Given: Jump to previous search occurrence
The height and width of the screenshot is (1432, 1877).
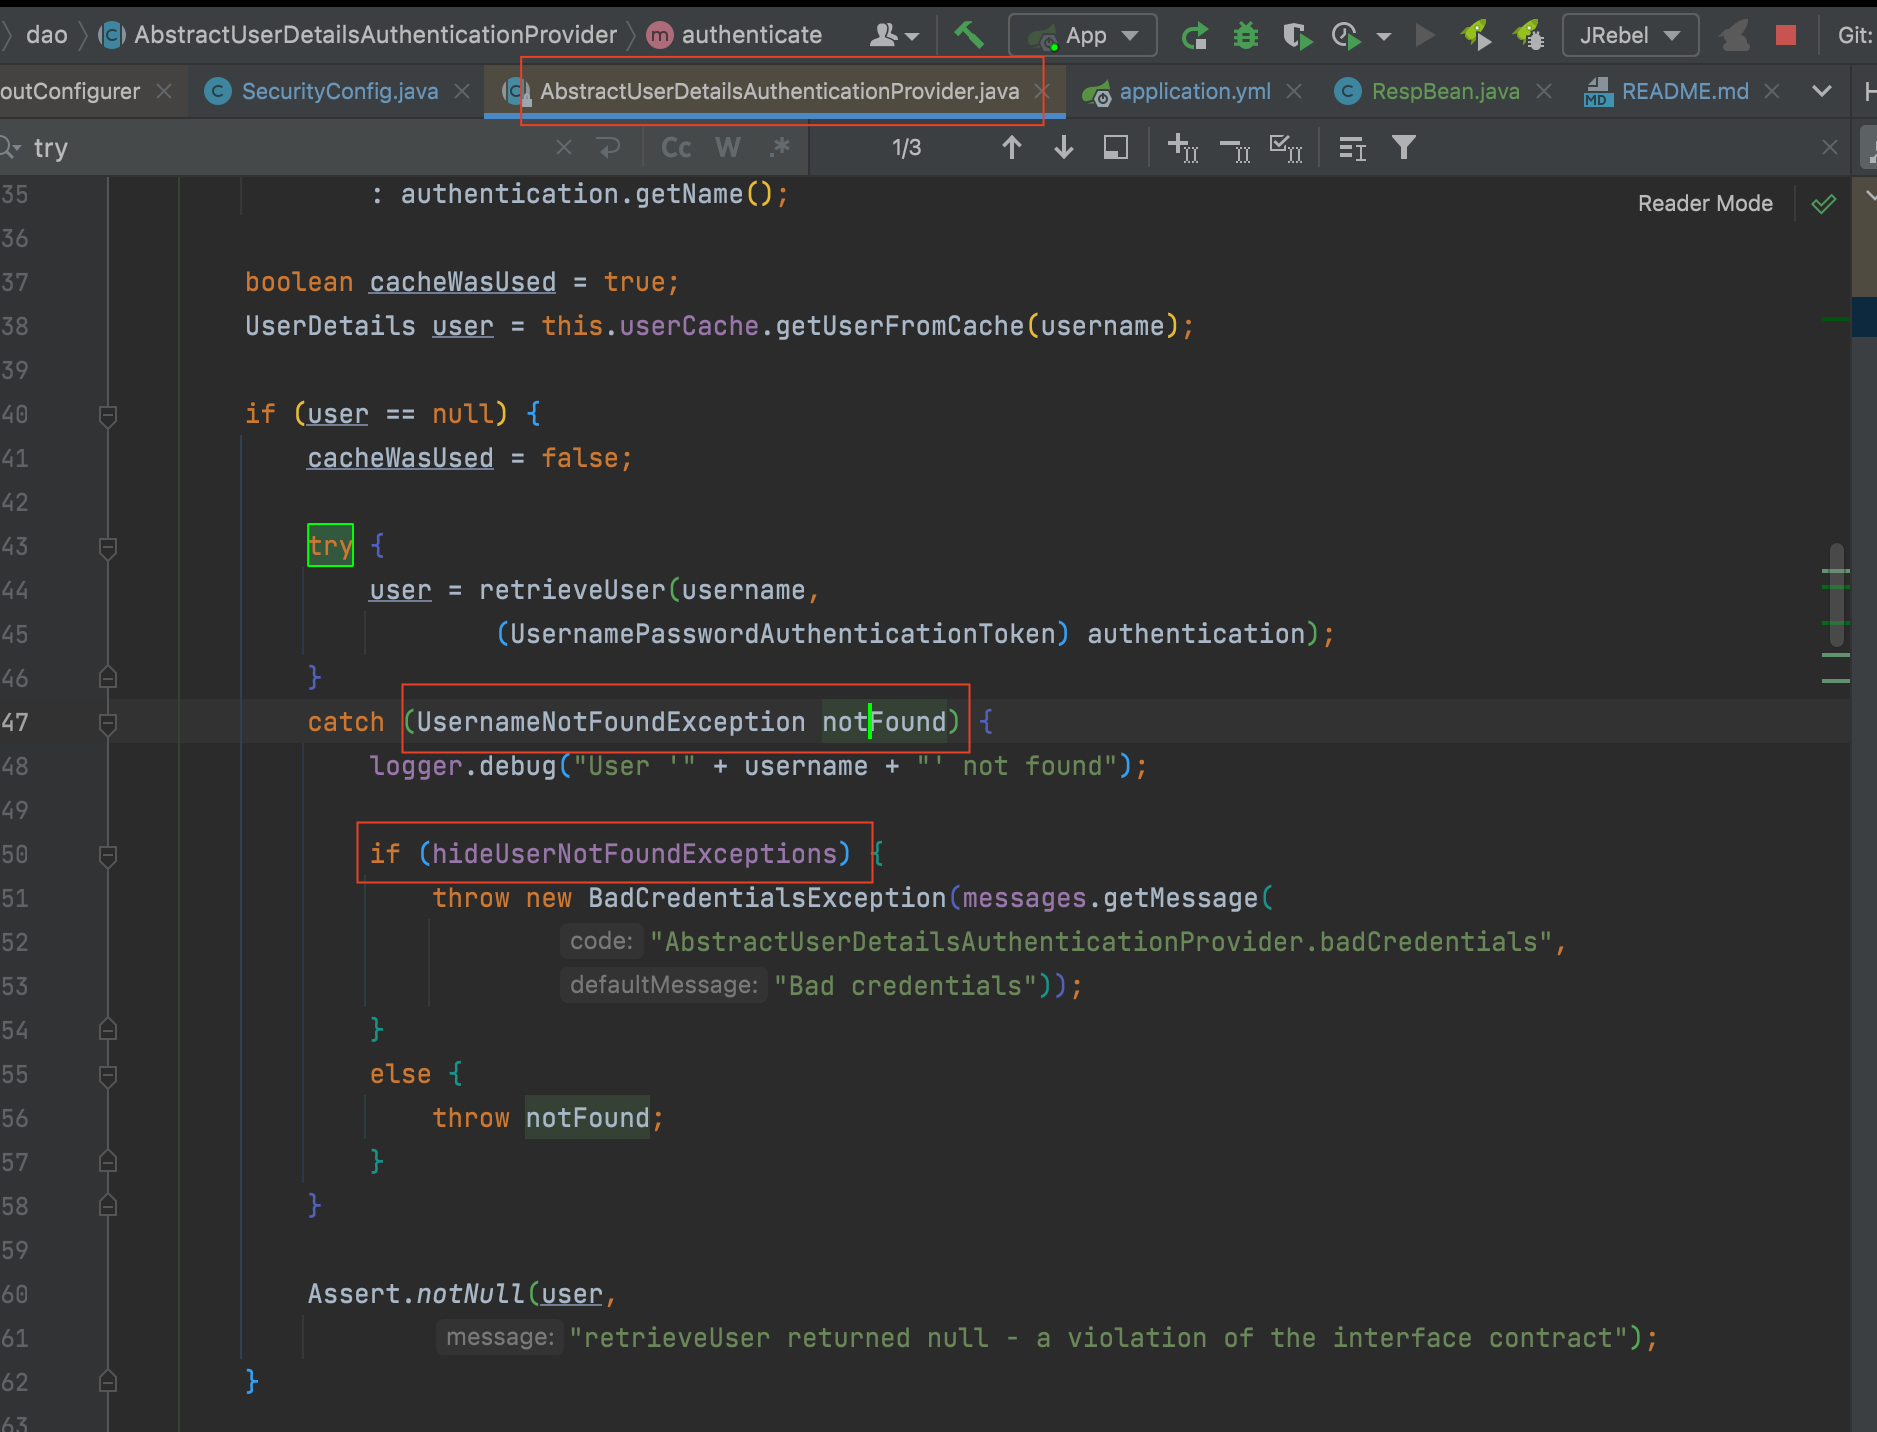Looking at the screenshot, I should click(1011, 148).
